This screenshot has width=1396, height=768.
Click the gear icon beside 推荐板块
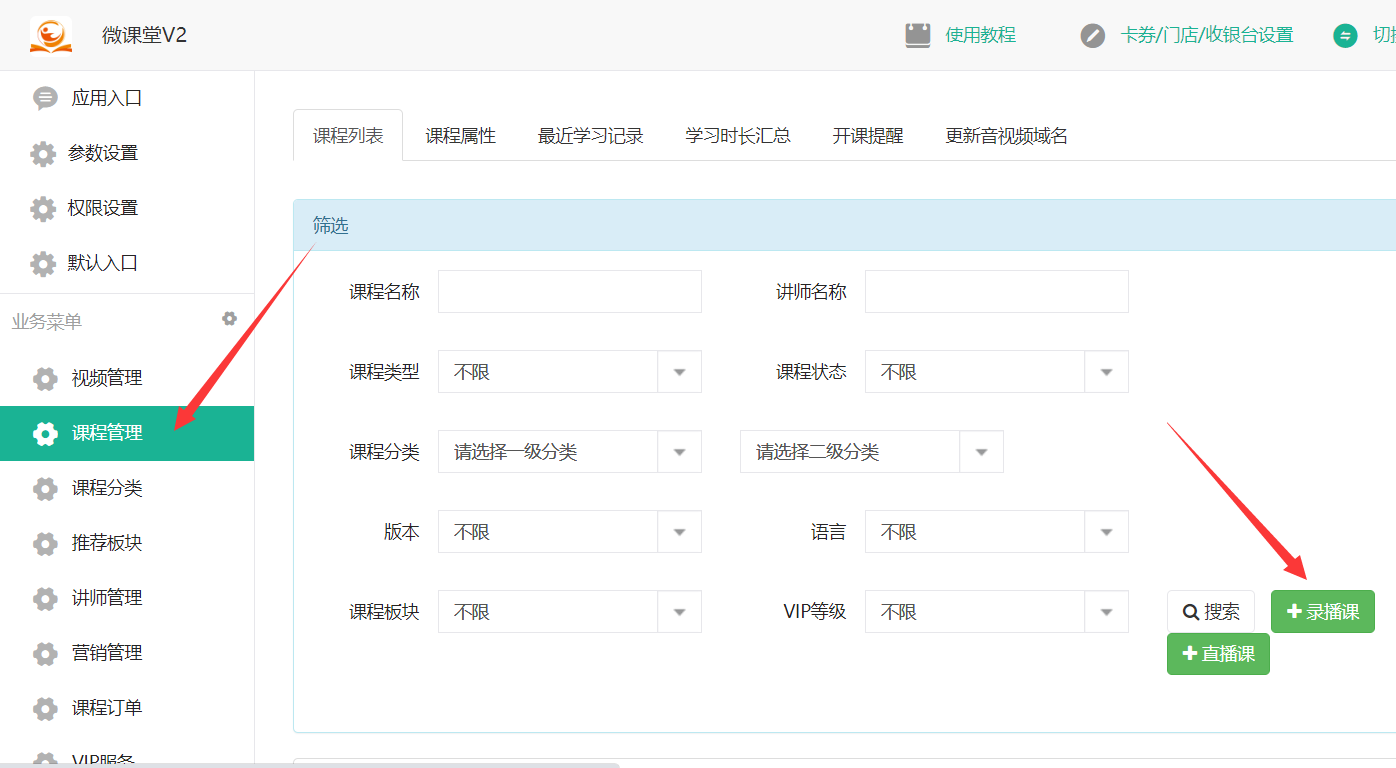45,544
